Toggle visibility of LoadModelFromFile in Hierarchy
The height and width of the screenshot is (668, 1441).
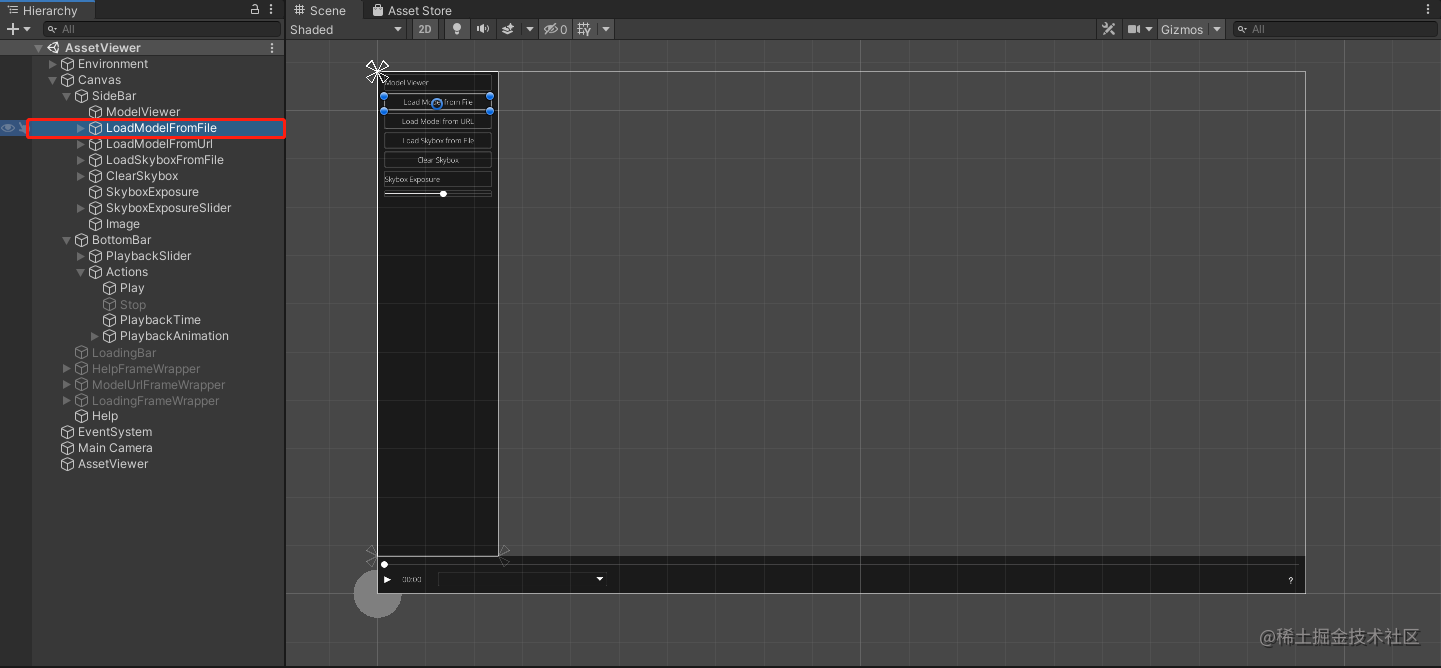(7, 128)
